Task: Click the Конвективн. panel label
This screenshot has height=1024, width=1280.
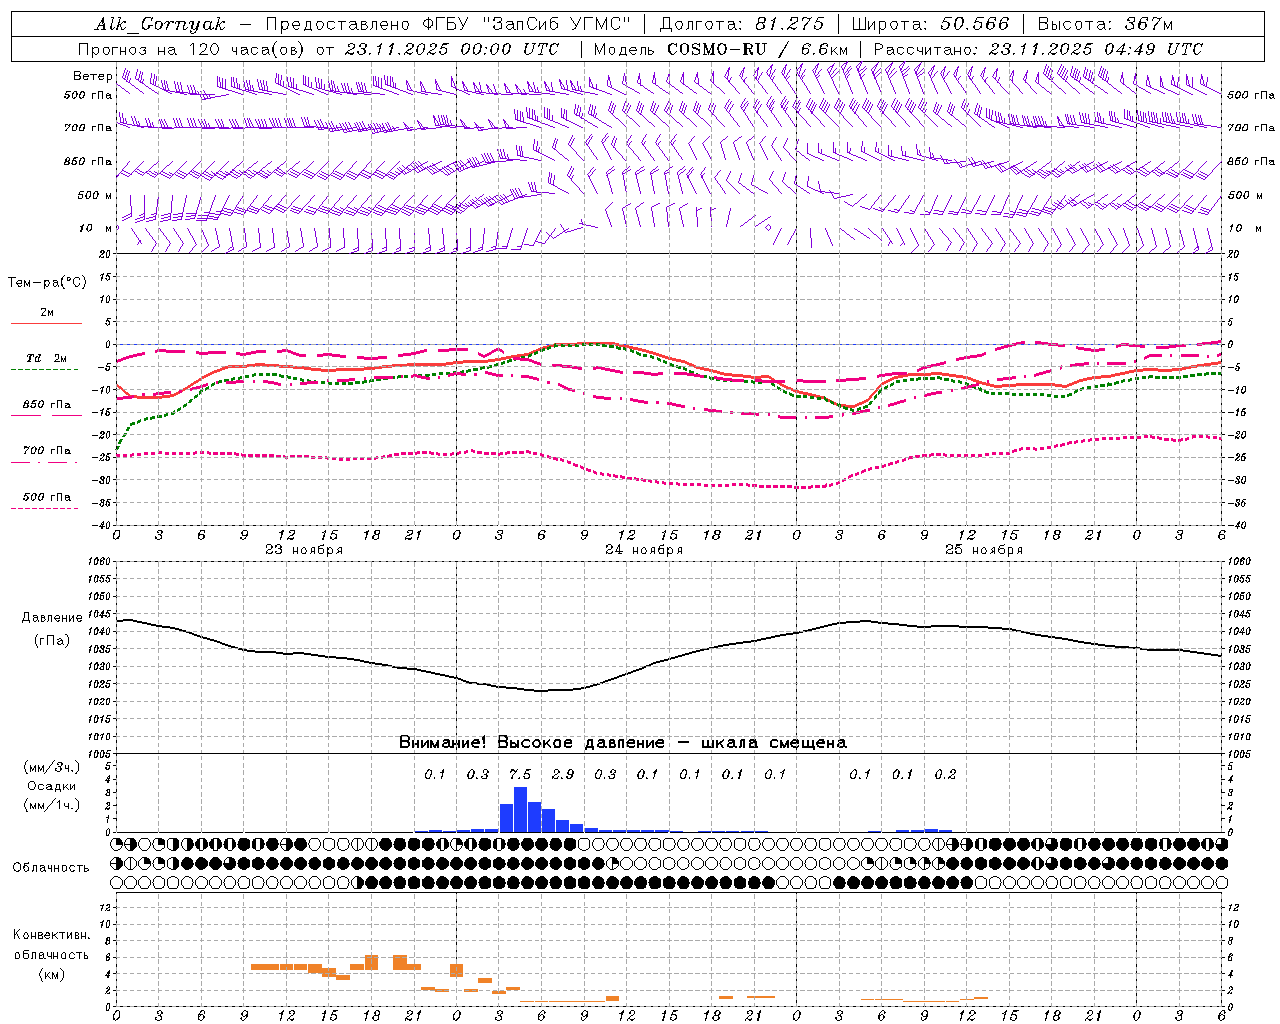Action: (x=51, y=935)
